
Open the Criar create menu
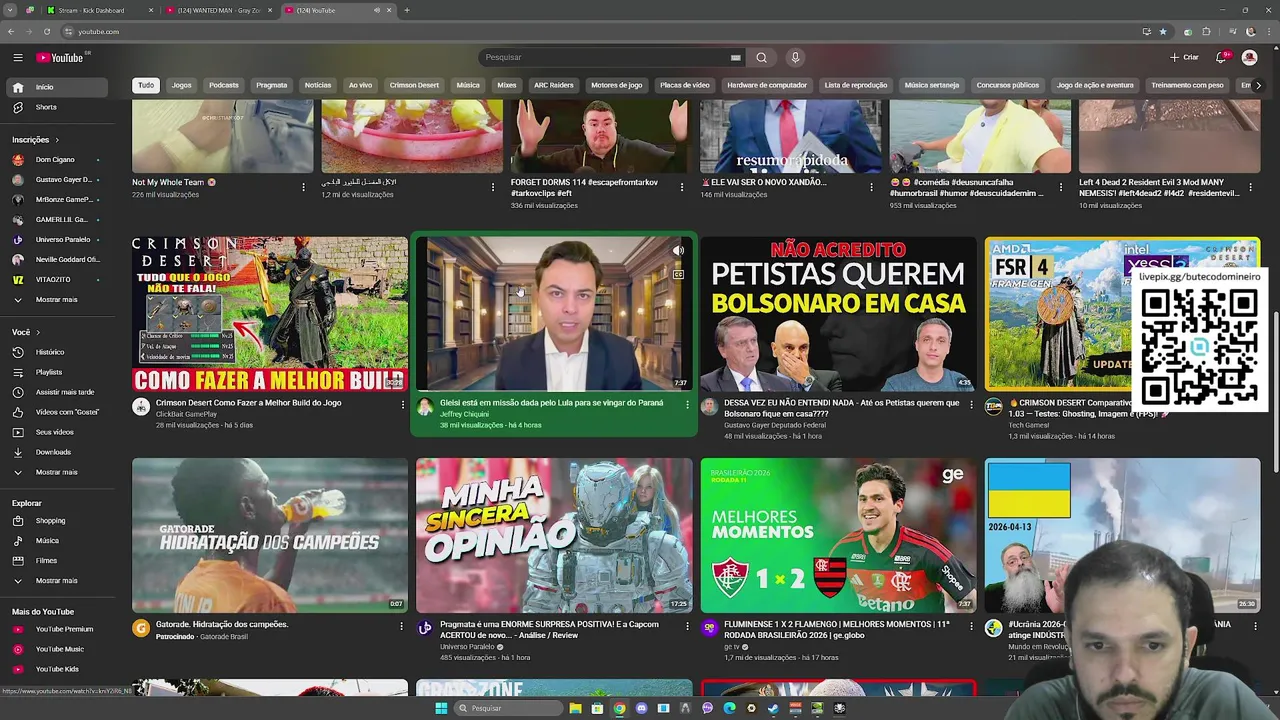point(1184,58)
